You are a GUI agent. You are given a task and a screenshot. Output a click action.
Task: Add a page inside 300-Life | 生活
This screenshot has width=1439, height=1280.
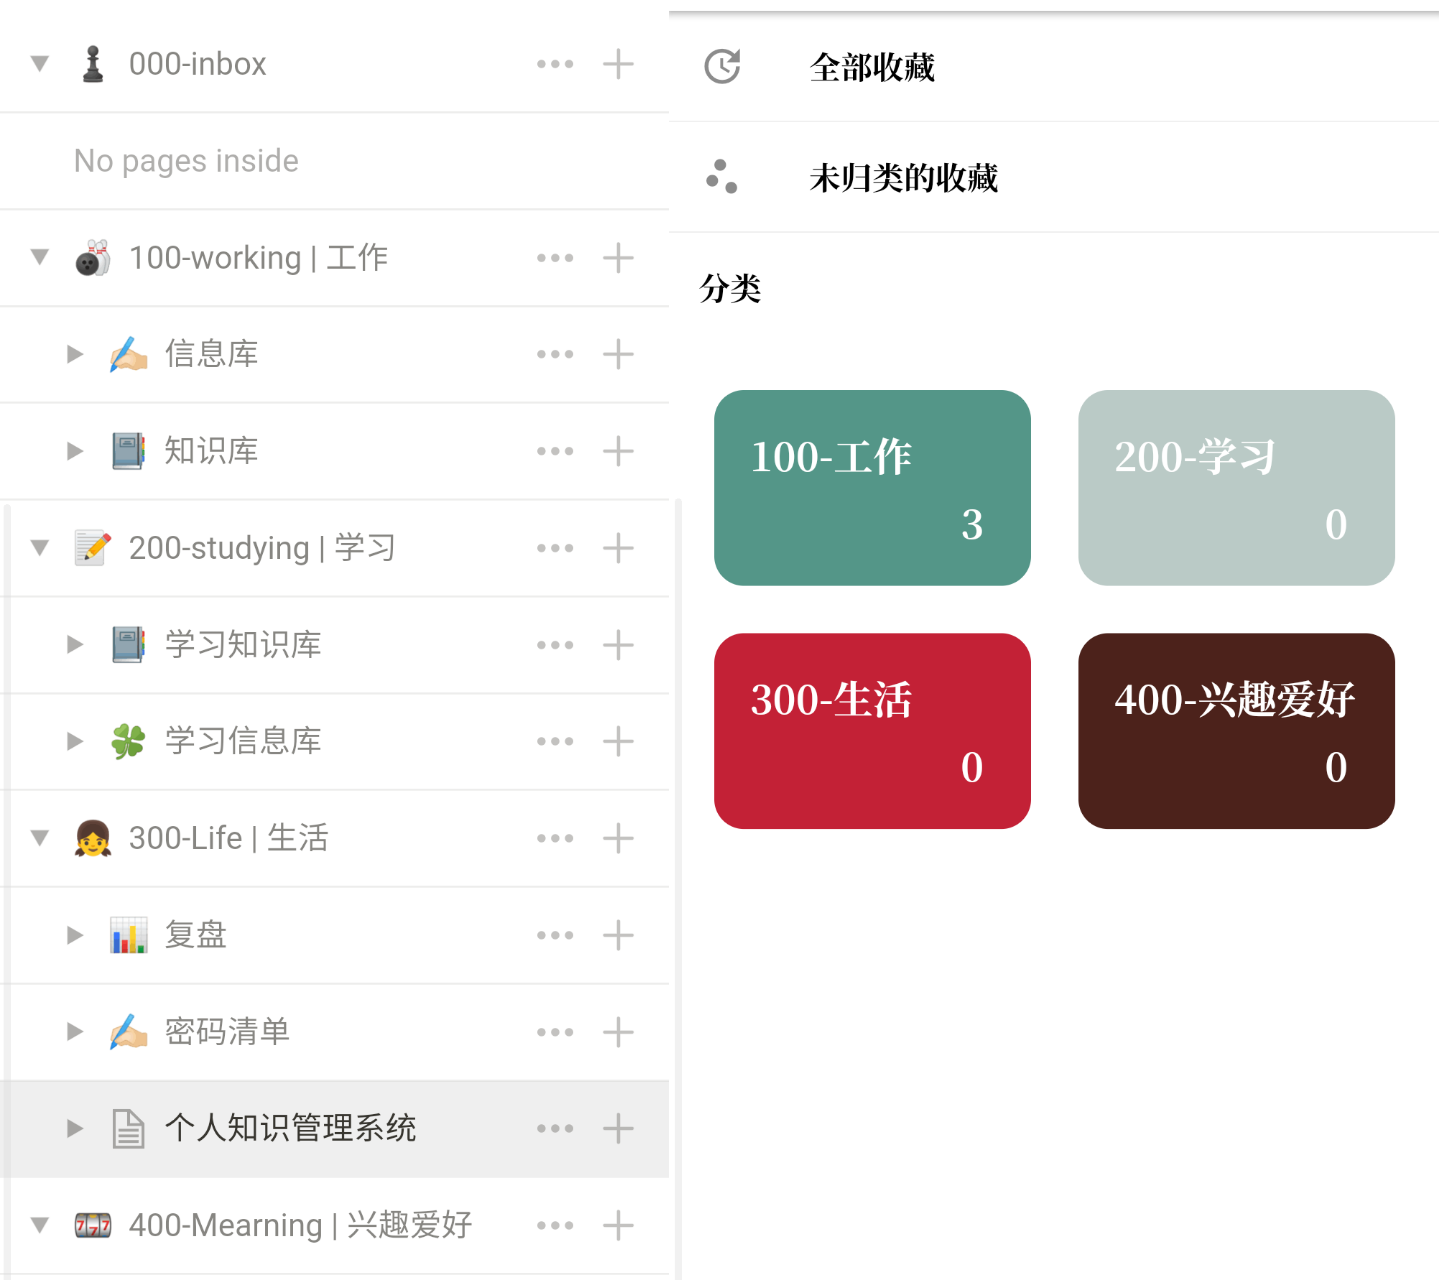coord(619,838)
